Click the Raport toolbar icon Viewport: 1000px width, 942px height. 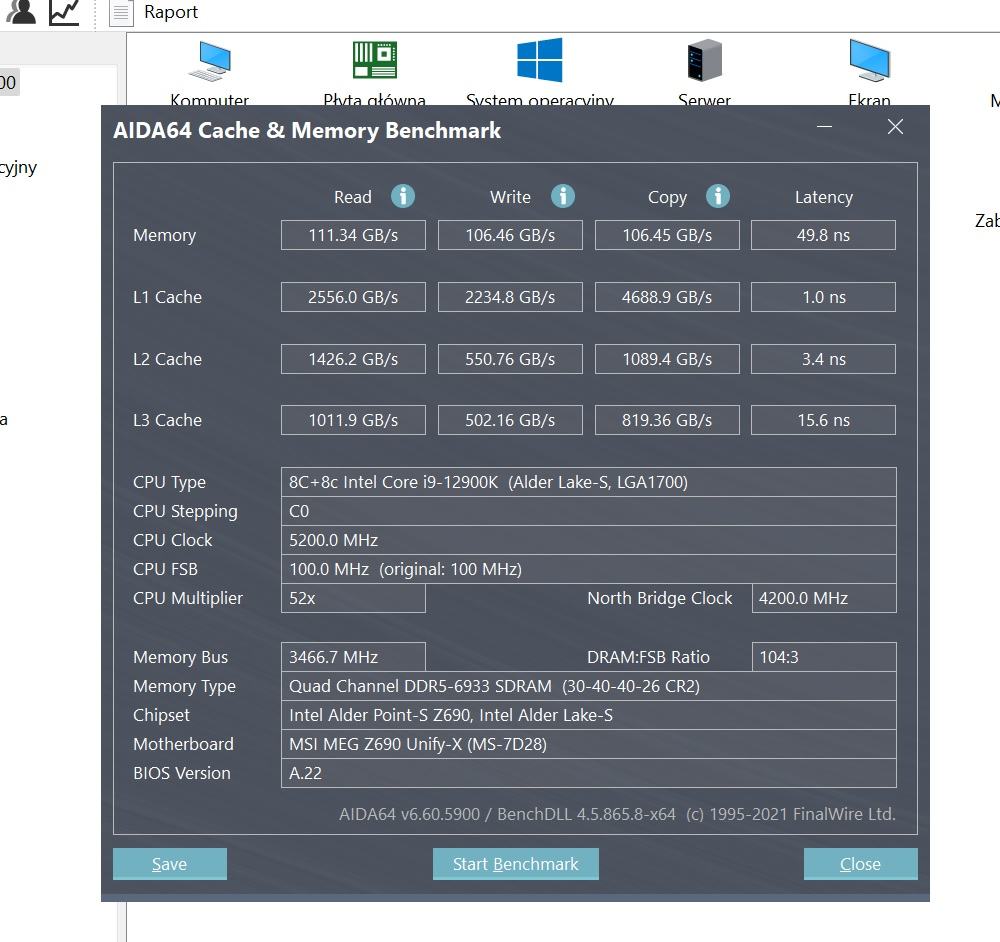pos(121,13)
